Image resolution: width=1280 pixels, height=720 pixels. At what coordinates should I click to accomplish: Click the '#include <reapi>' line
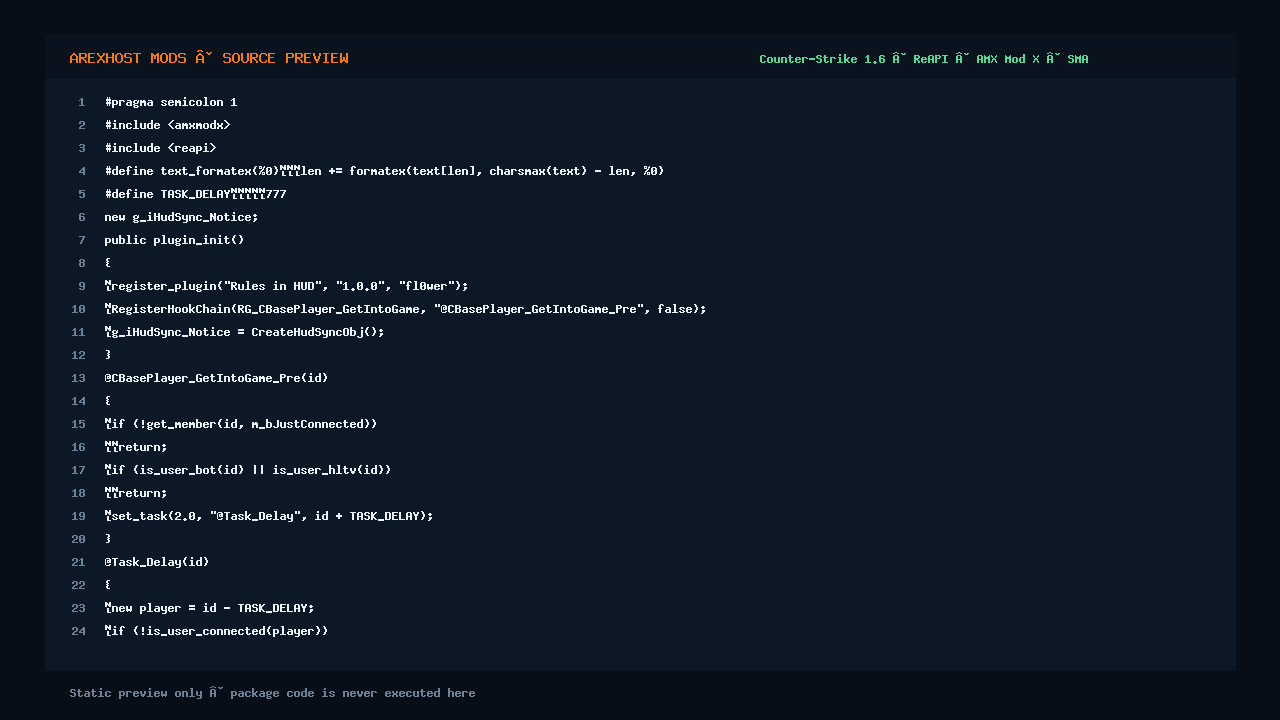pyautogui.click(x=160, y=148)
